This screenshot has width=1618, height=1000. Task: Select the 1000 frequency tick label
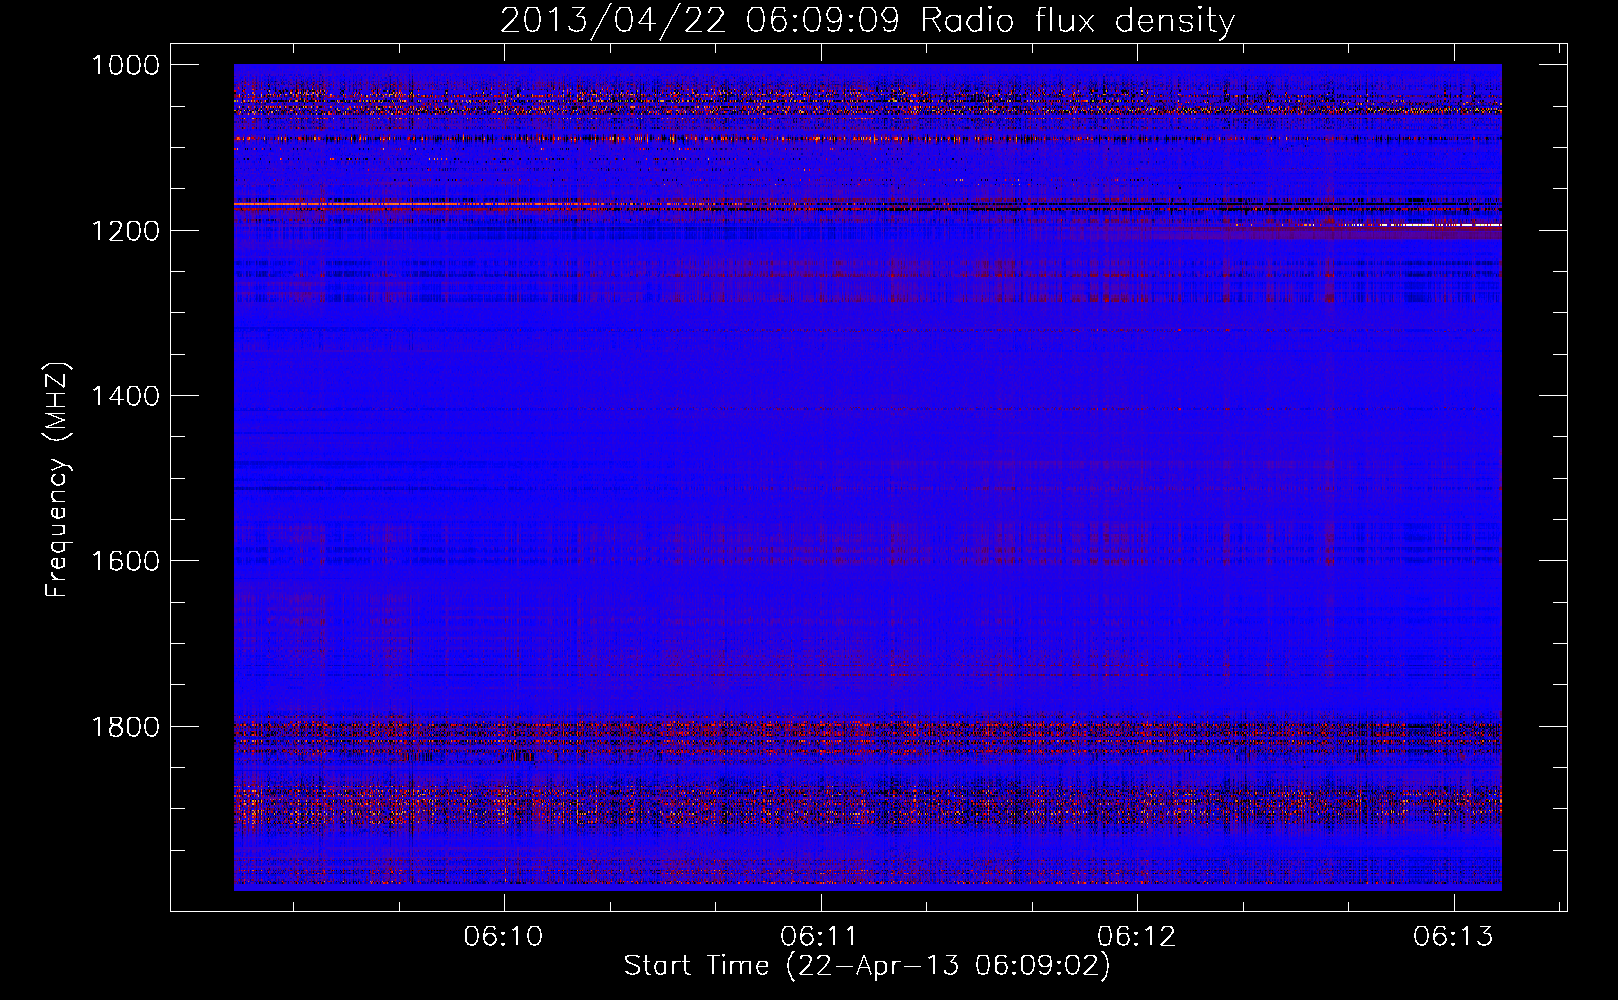125,65
